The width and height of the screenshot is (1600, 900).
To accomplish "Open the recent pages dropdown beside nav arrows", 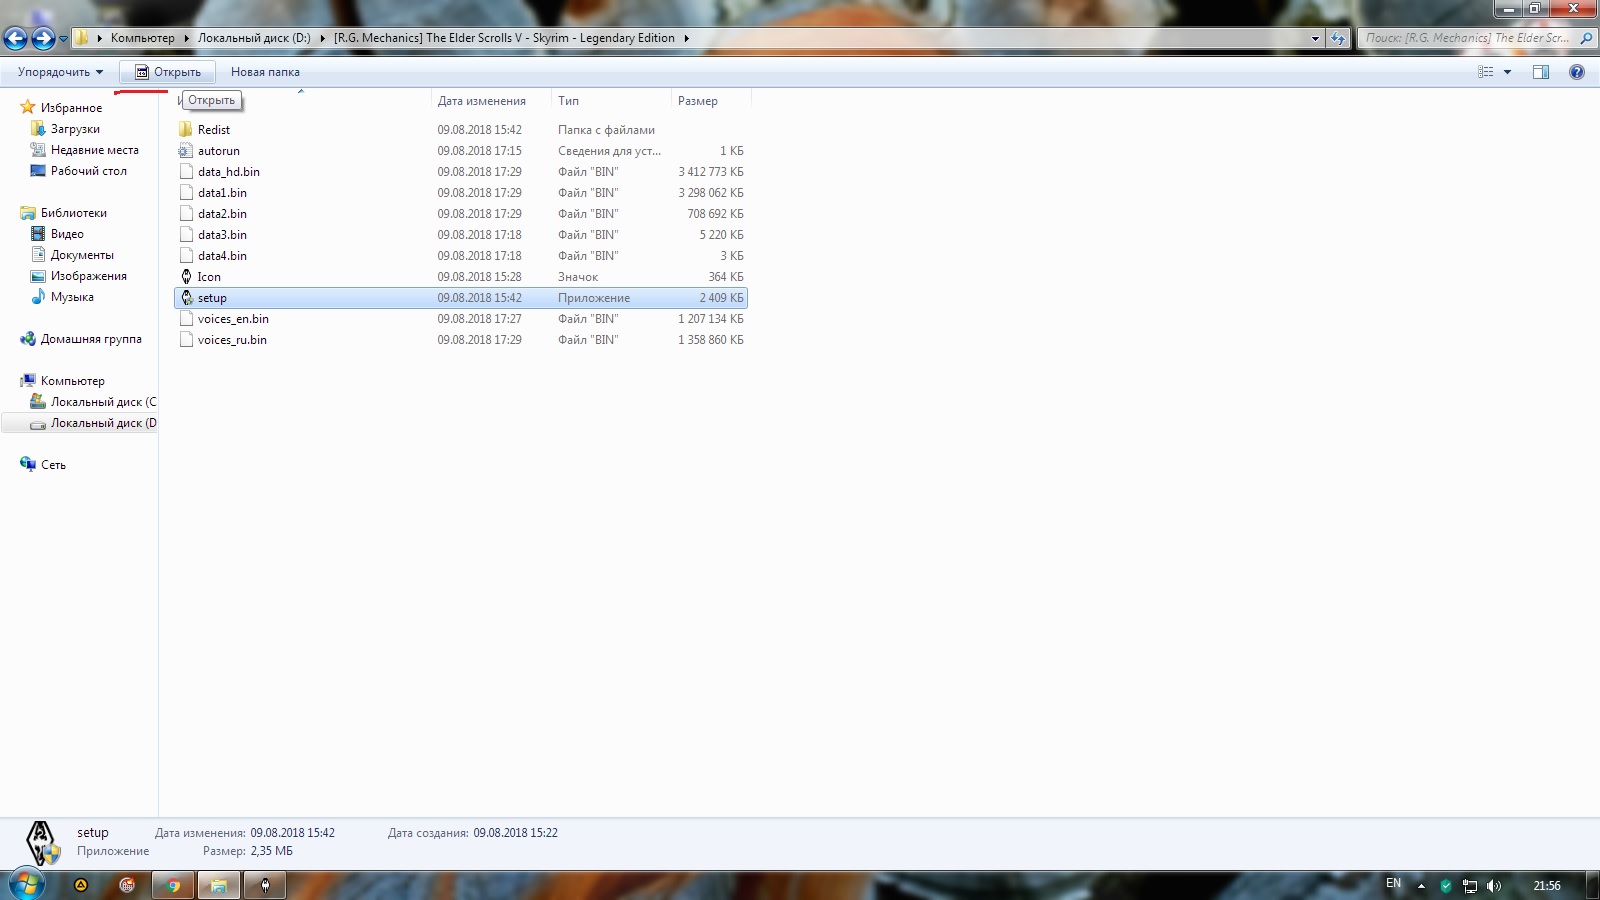I will [63, 39].
